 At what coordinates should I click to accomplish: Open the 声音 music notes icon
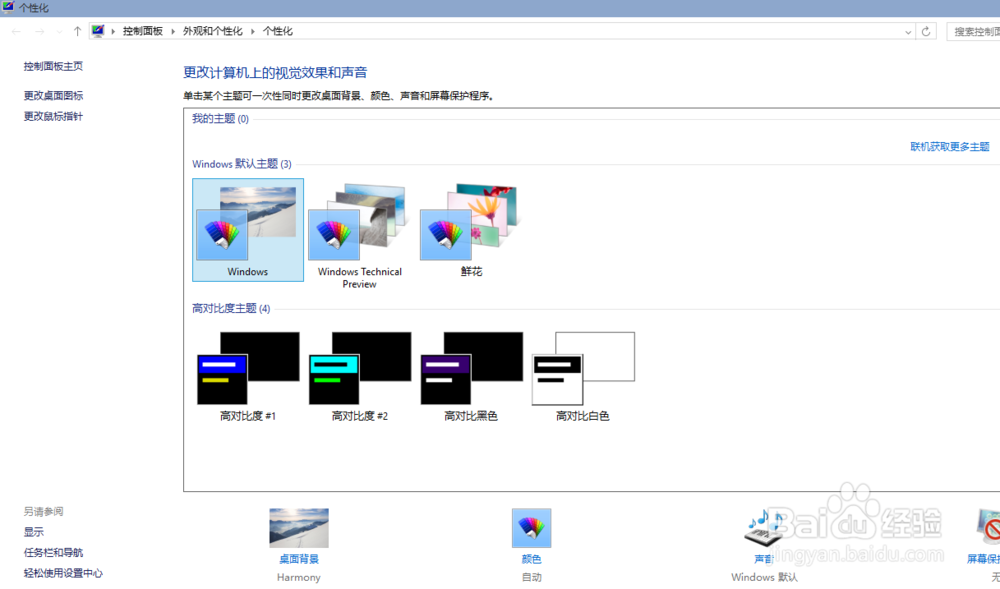tap(763, 528)
